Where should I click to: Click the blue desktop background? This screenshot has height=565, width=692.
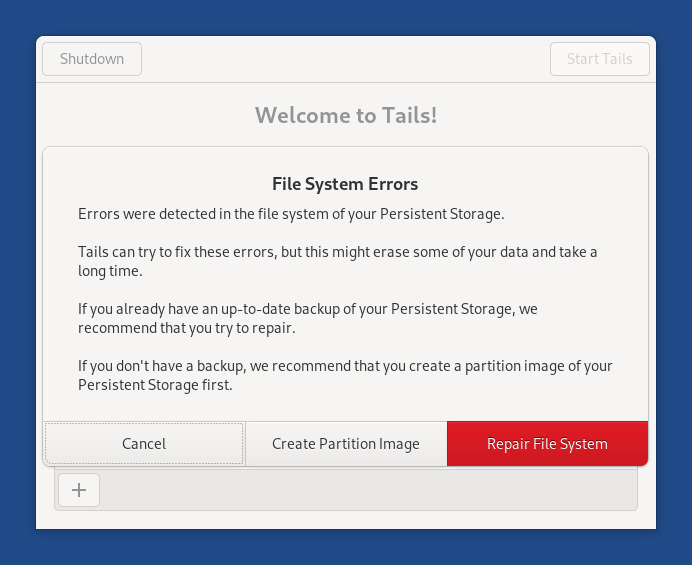(17, 300)
